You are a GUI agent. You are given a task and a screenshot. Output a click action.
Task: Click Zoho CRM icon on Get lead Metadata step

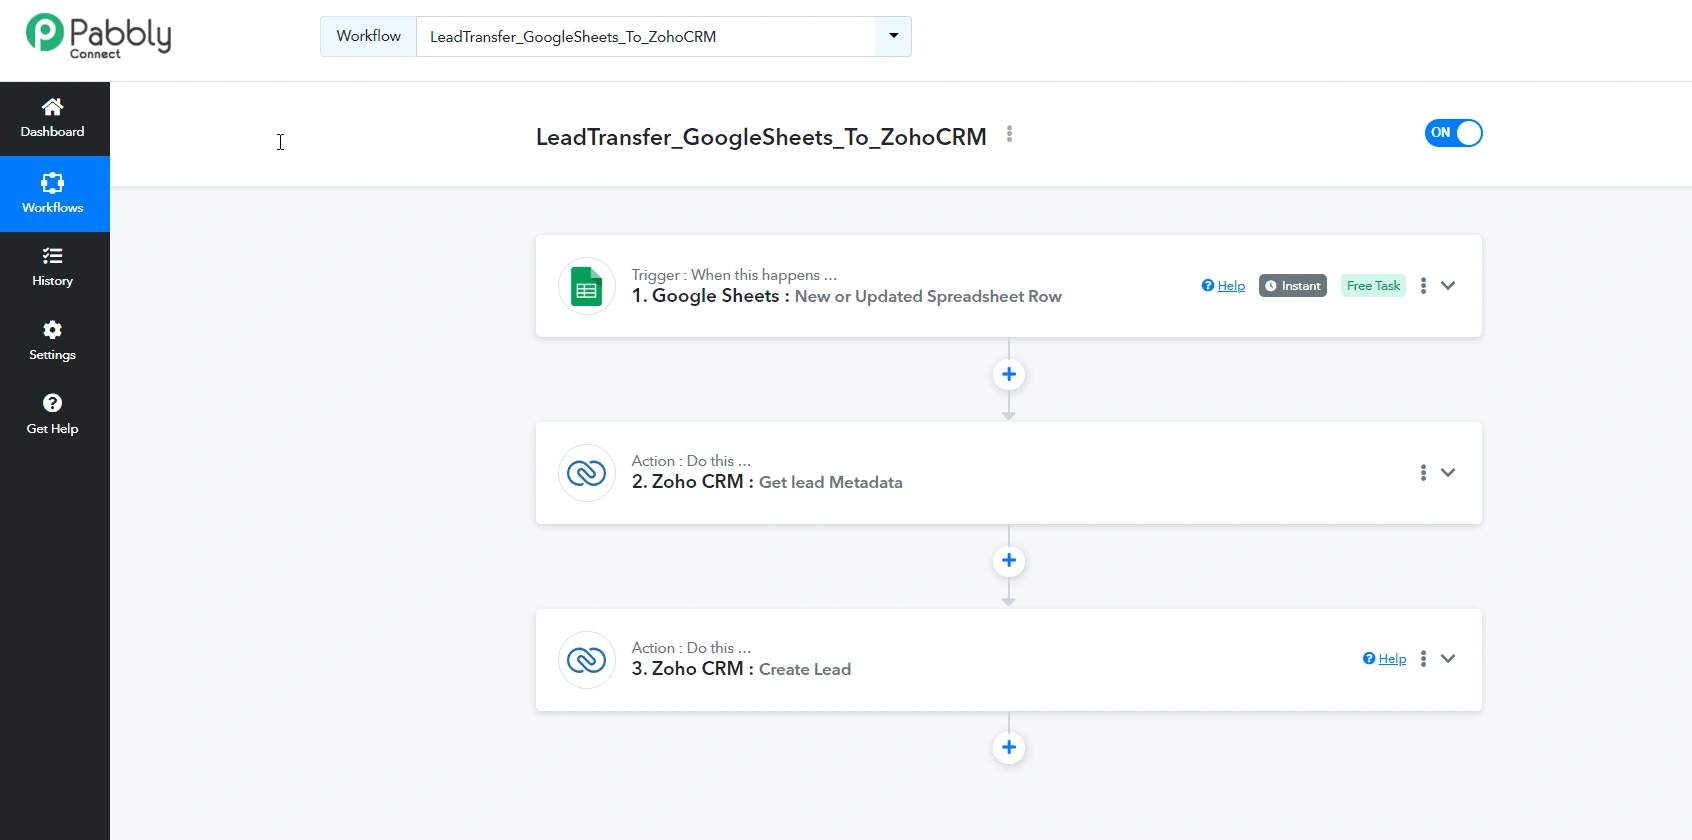587,473
